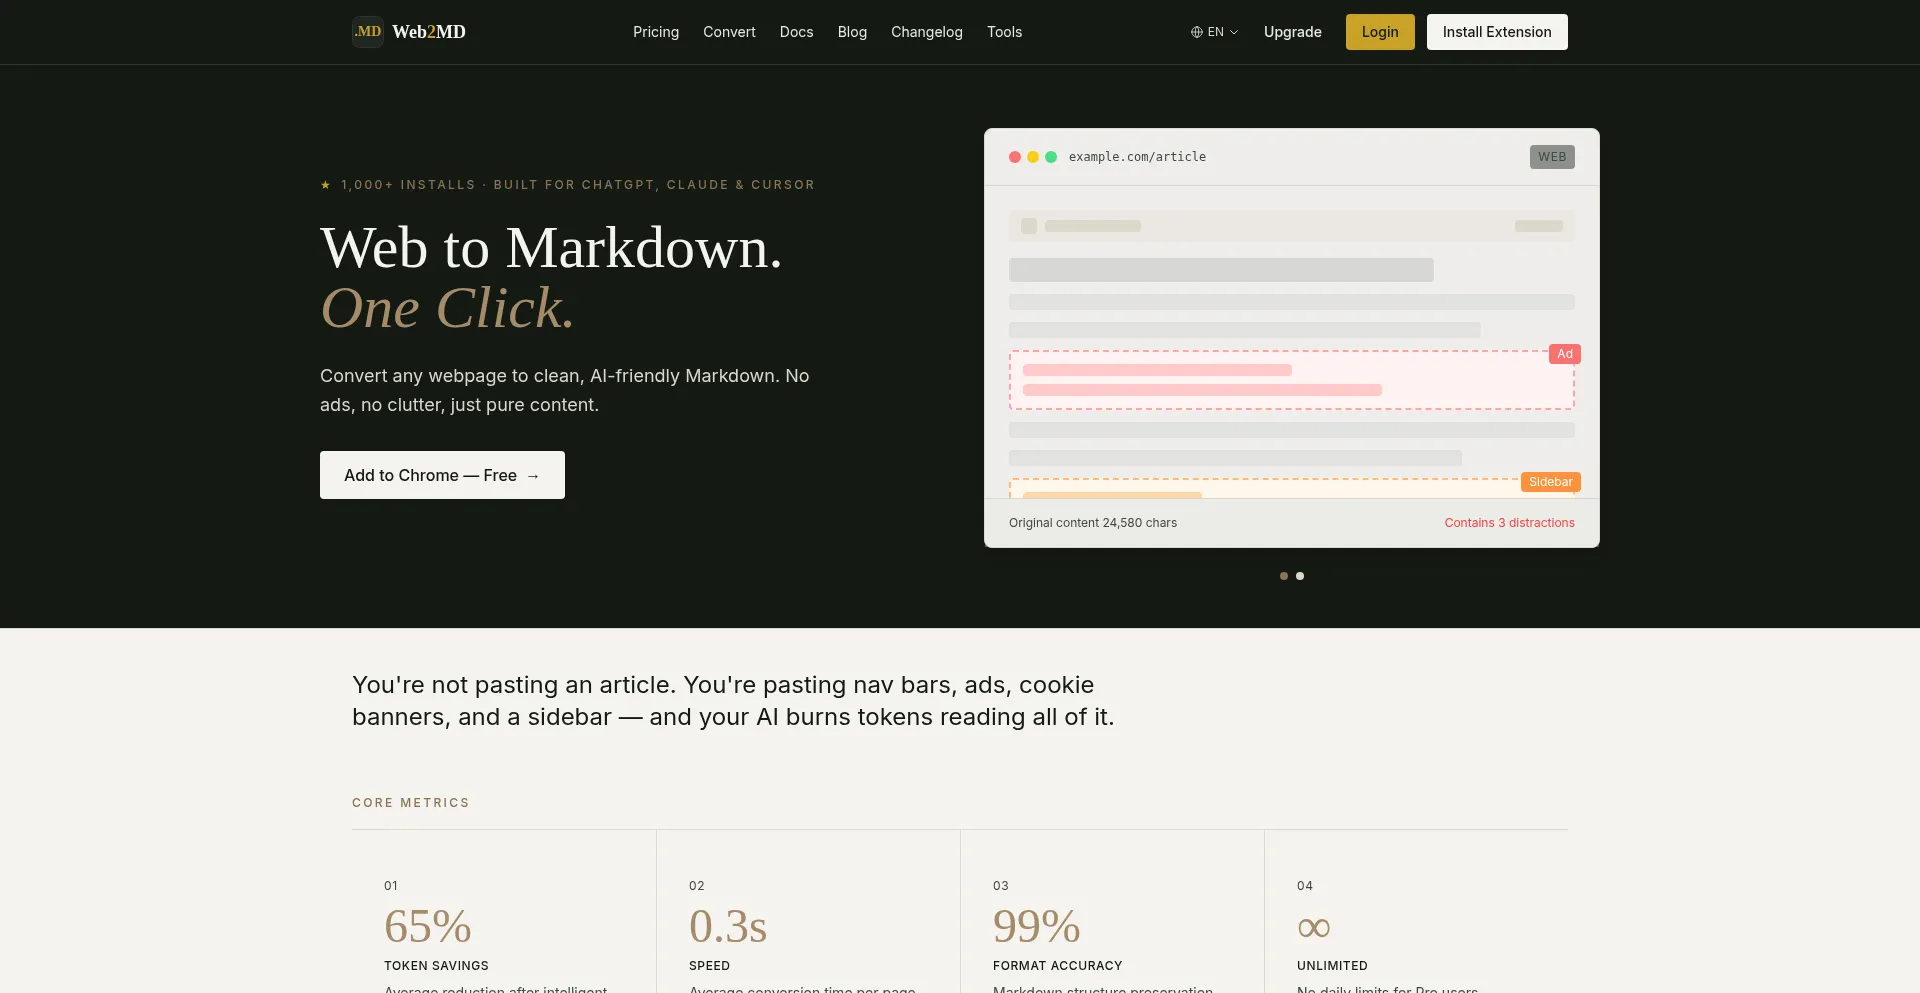The image size is (1920, 993).
Task: Open the Pricing page
Action: [656, 32]
